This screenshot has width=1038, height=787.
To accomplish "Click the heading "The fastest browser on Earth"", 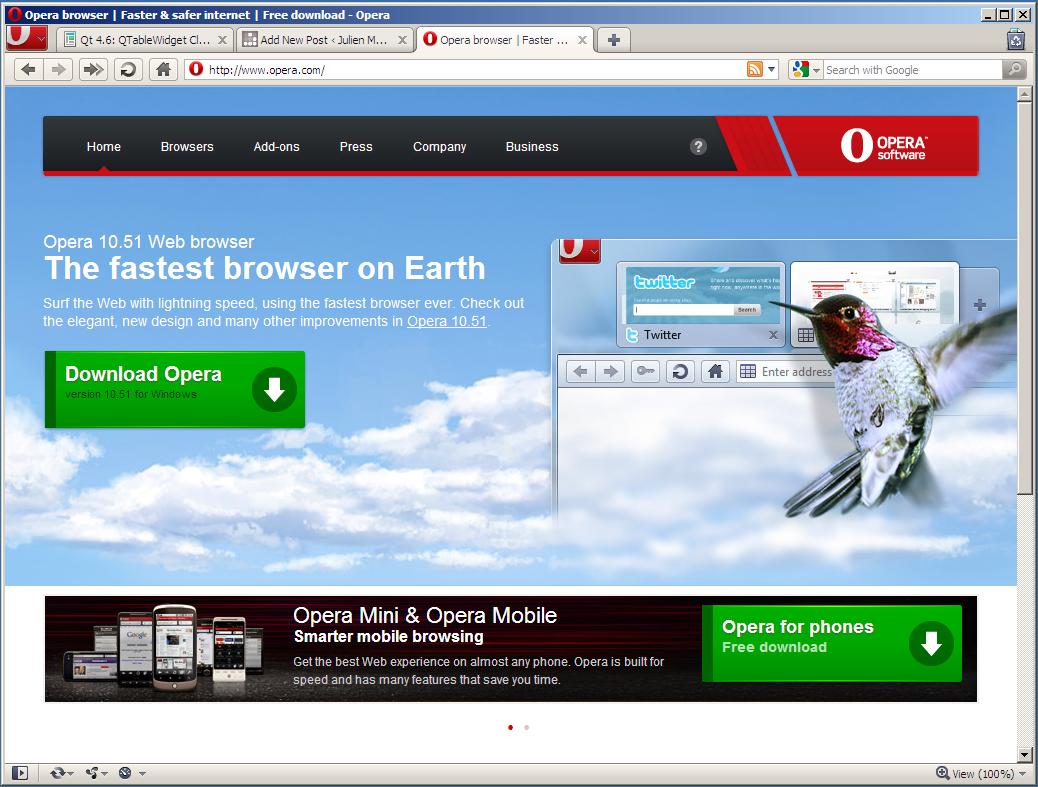I will (x=265, y=268).
